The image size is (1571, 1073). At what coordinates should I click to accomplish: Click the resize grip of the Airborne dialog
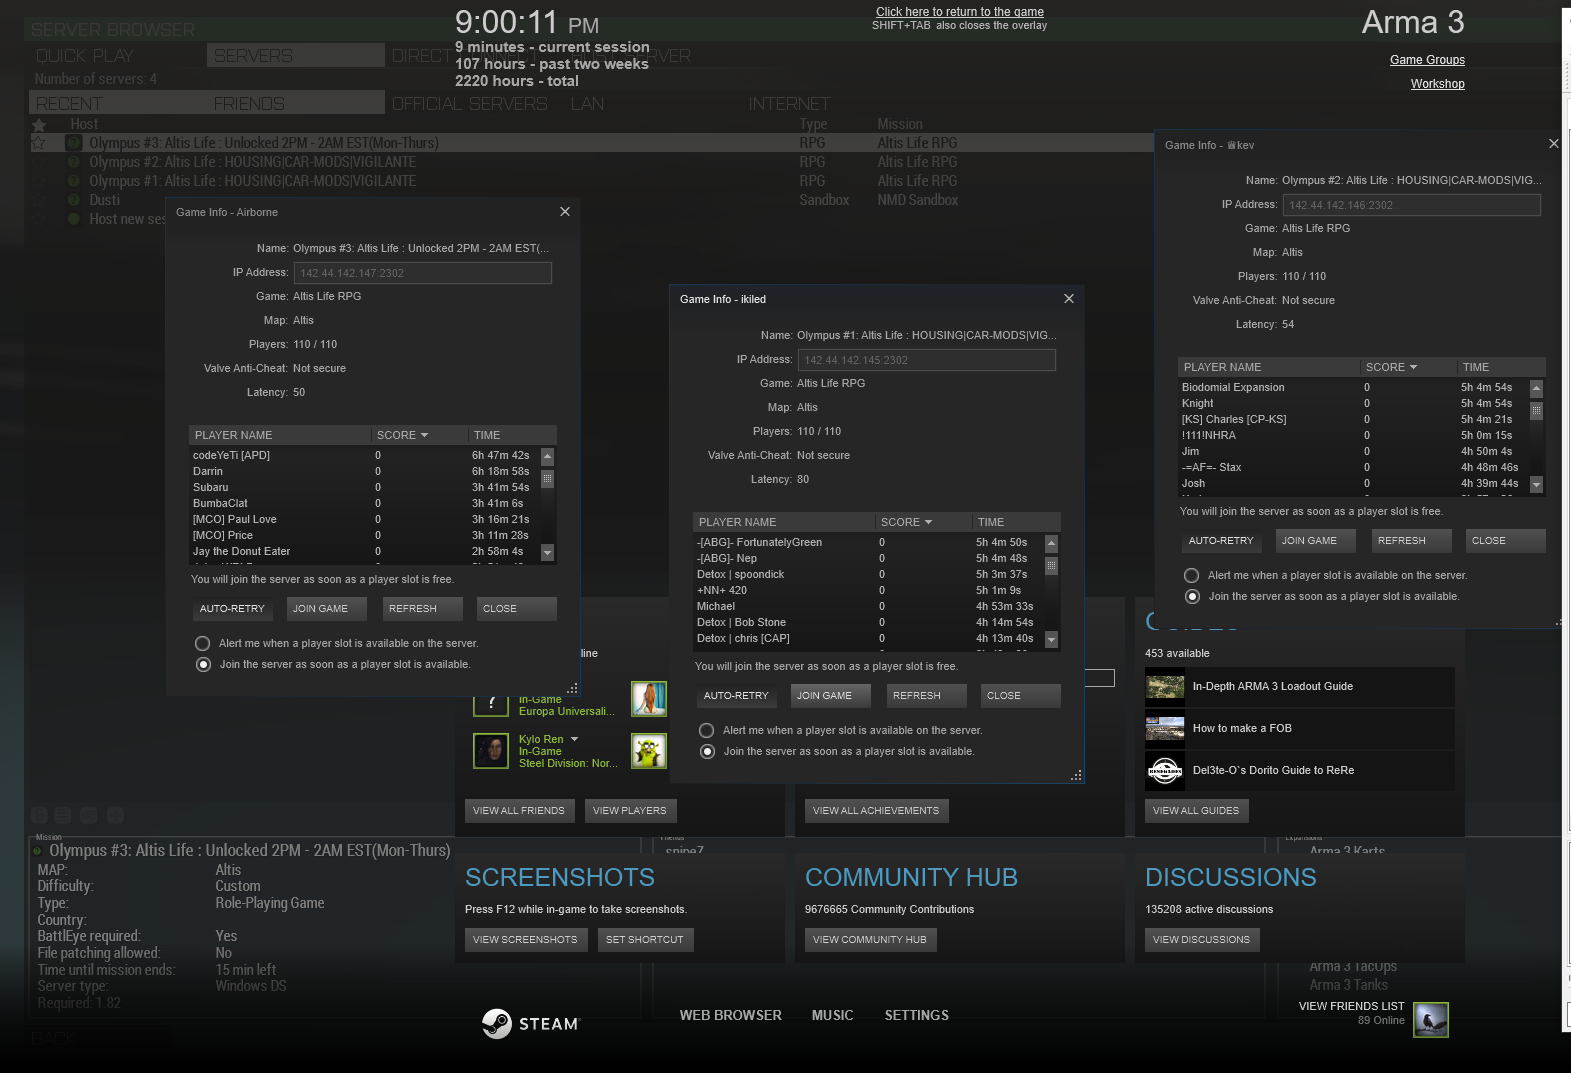[573, 688]
